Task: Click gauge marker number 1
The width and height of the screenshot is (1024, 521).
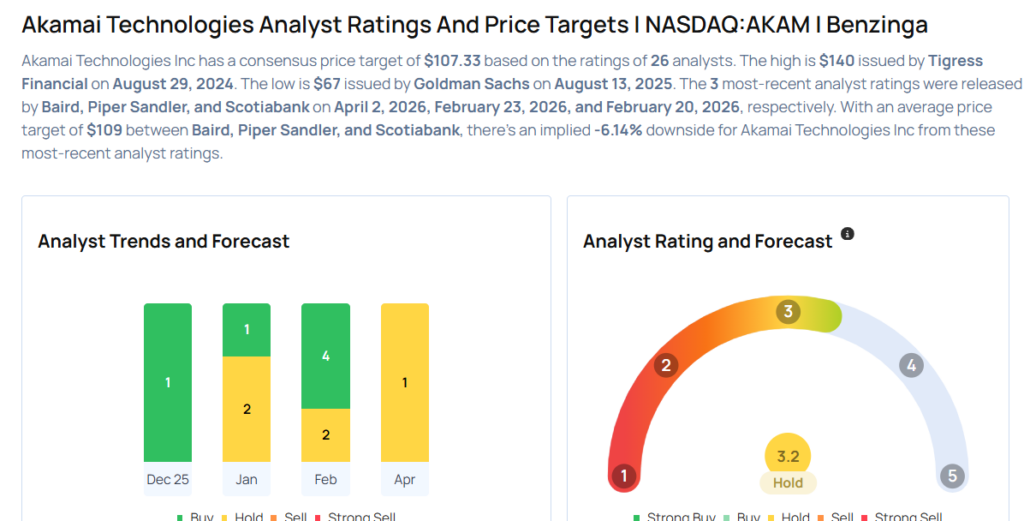Action: click(624, 475)
